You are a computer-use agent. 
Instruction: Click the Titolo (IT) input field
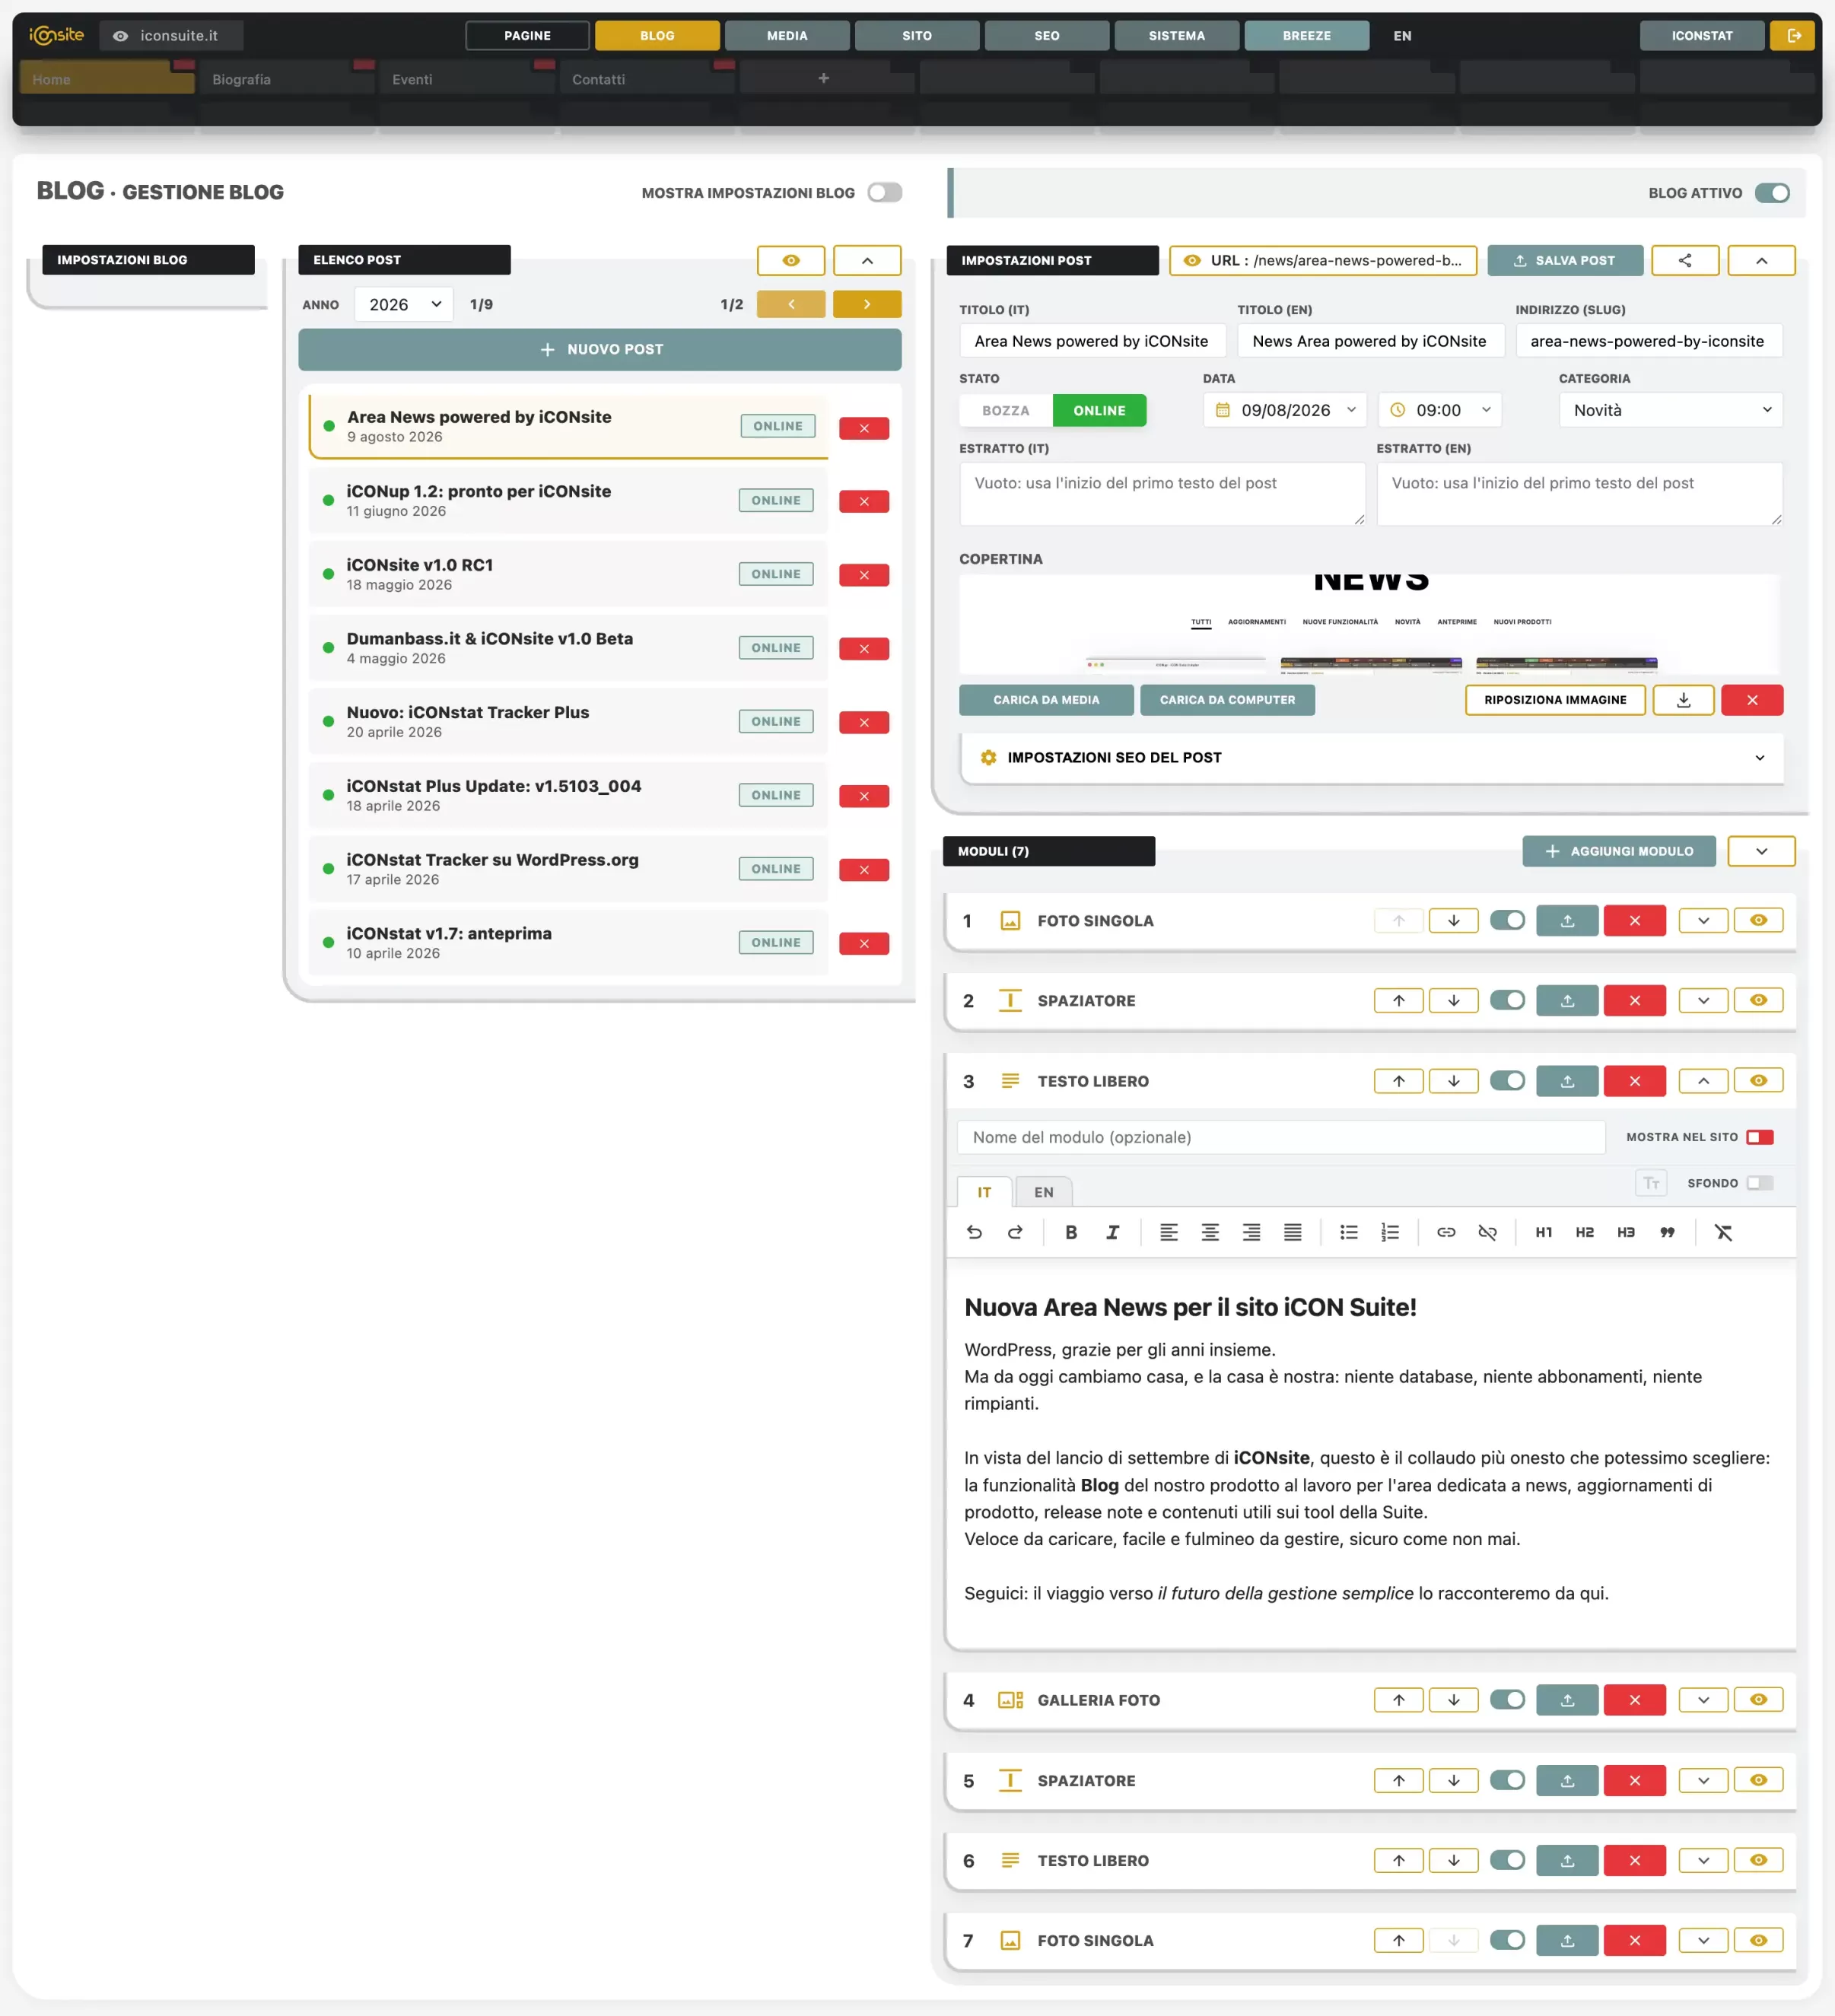pyautogui.click(x=1092, y=341)
